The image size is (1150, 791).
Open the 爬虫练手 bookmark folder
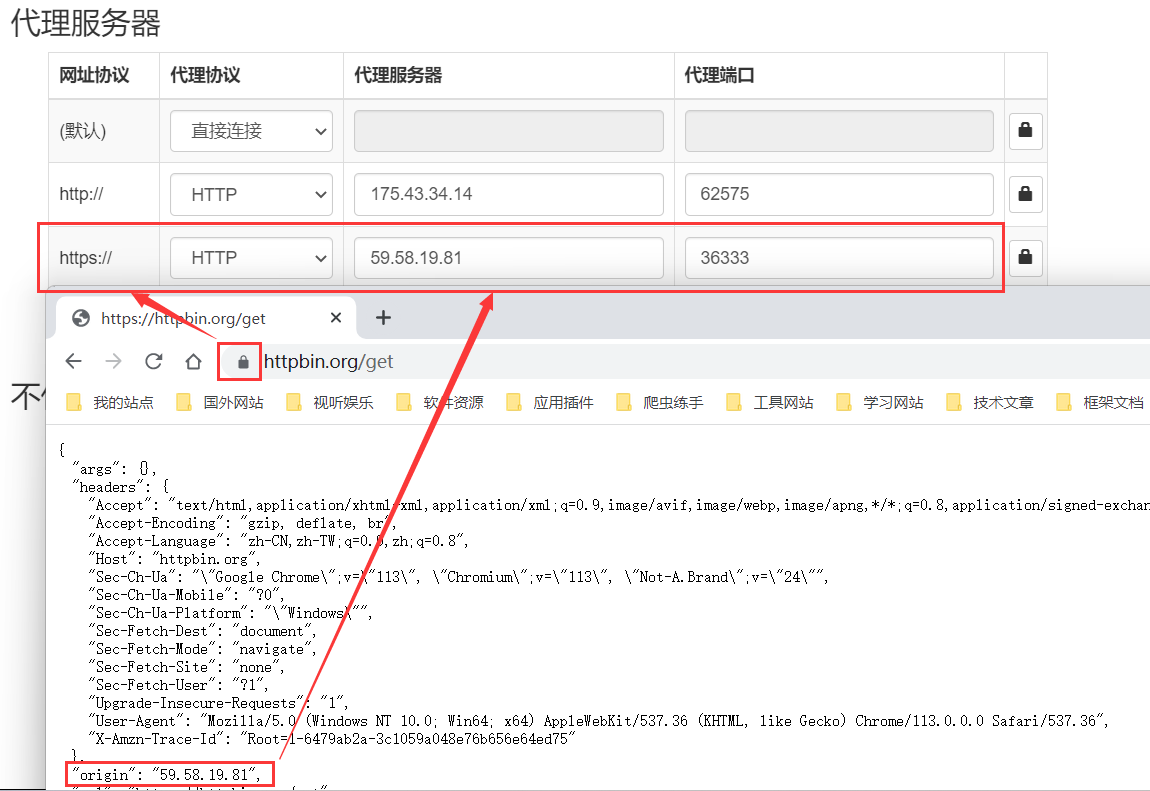(x=660, y=403)
